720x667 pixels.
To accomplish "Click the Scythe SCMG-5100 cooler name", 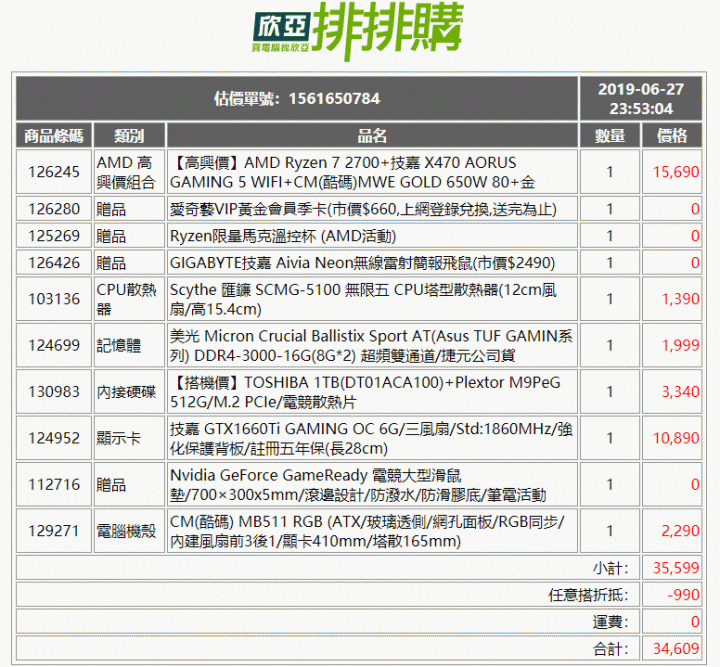I will (x=363, y=299).
